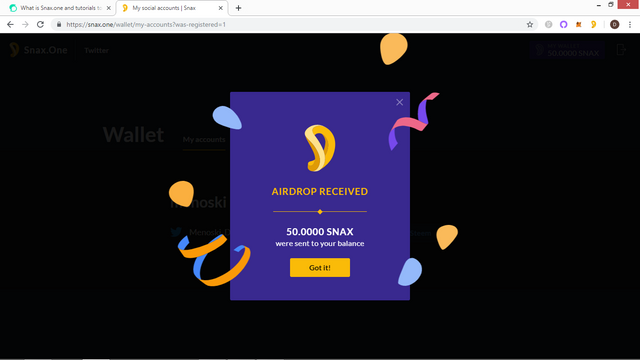
Task: Open the Twitter link in header
Action: coord(96,51)
